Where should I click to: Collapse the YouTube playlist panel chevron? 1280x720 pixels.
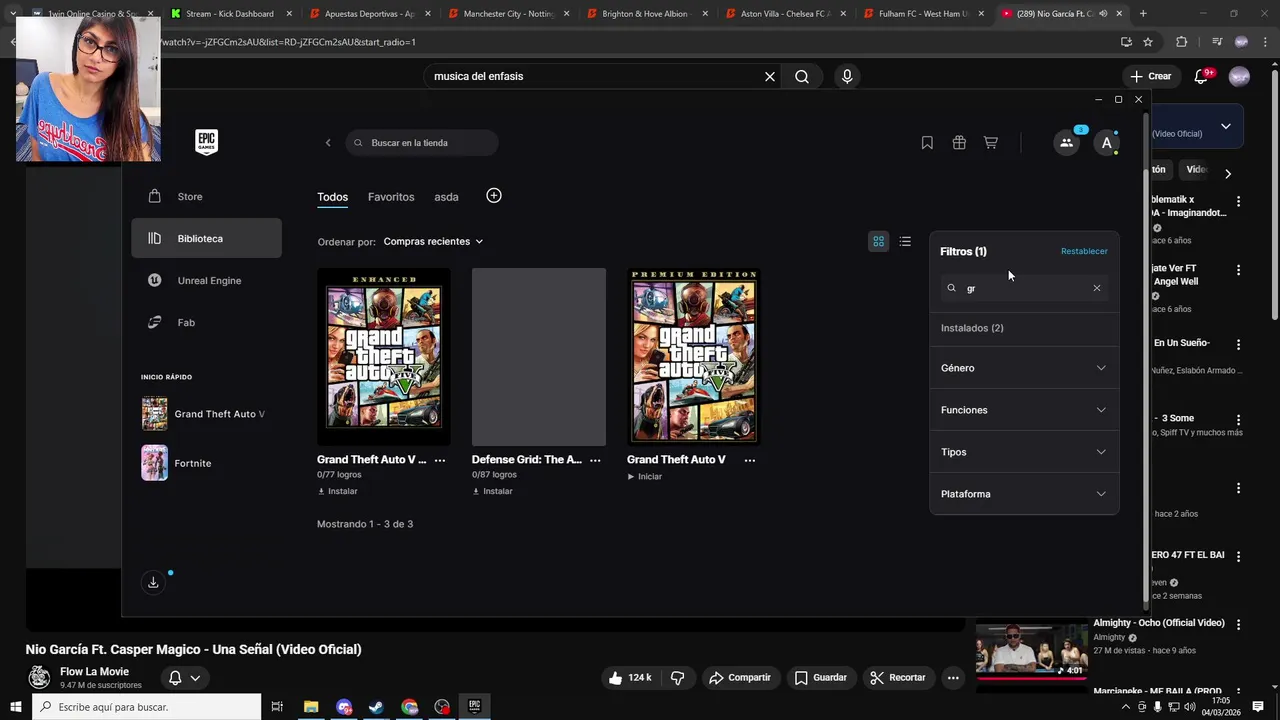pos(1226,127)
